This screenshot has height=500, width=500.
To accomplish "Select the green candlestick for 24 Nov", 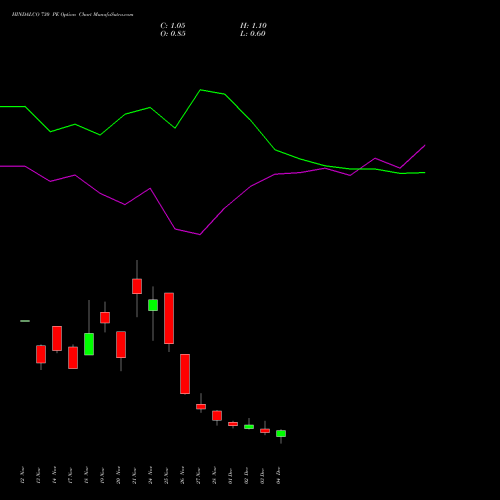I will tap(153, 305).
